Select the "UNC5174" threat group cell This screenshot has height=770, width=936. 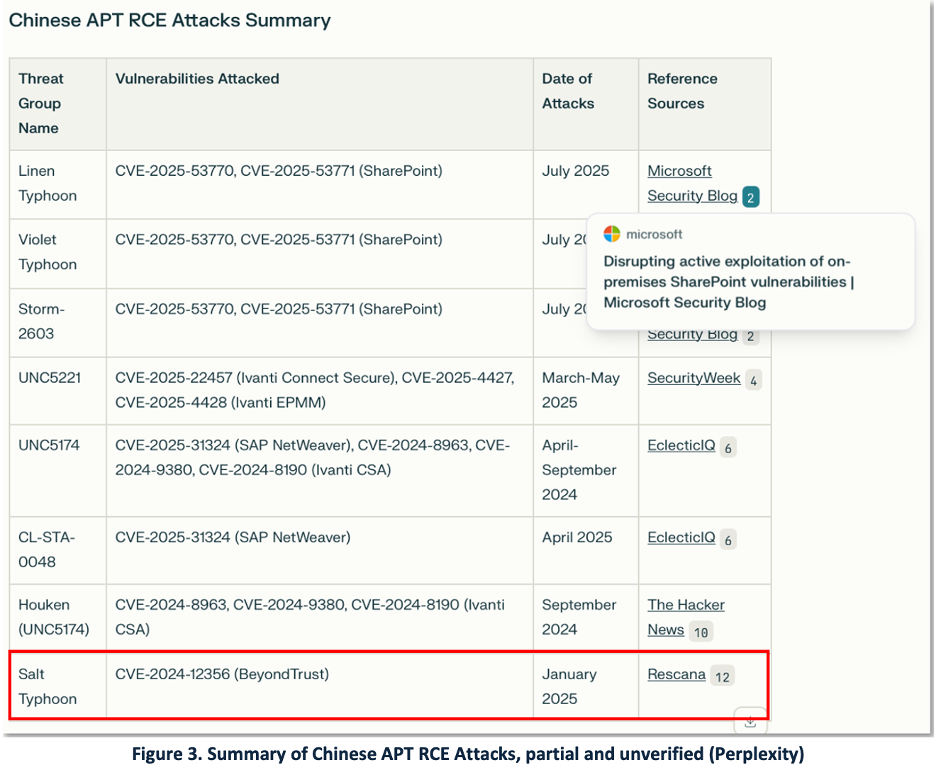tap(58, 470)
